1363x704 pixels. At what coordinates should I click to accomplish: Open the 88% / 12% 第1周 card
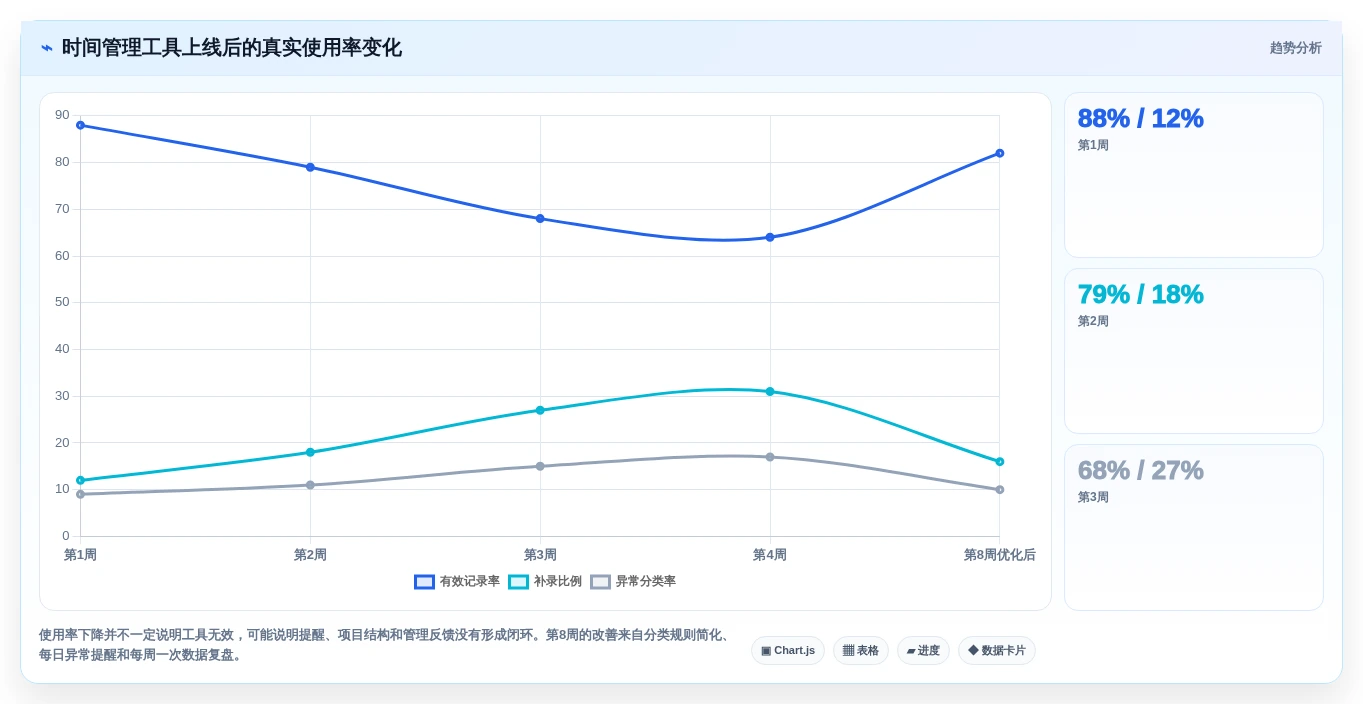pyautogui.click(x=1194, y=175)
